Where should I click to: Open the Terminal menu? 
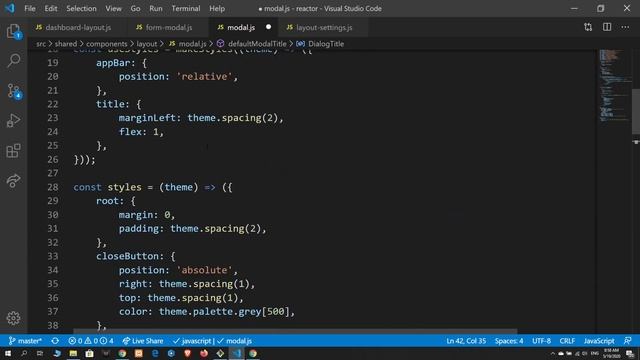(186, 9)
